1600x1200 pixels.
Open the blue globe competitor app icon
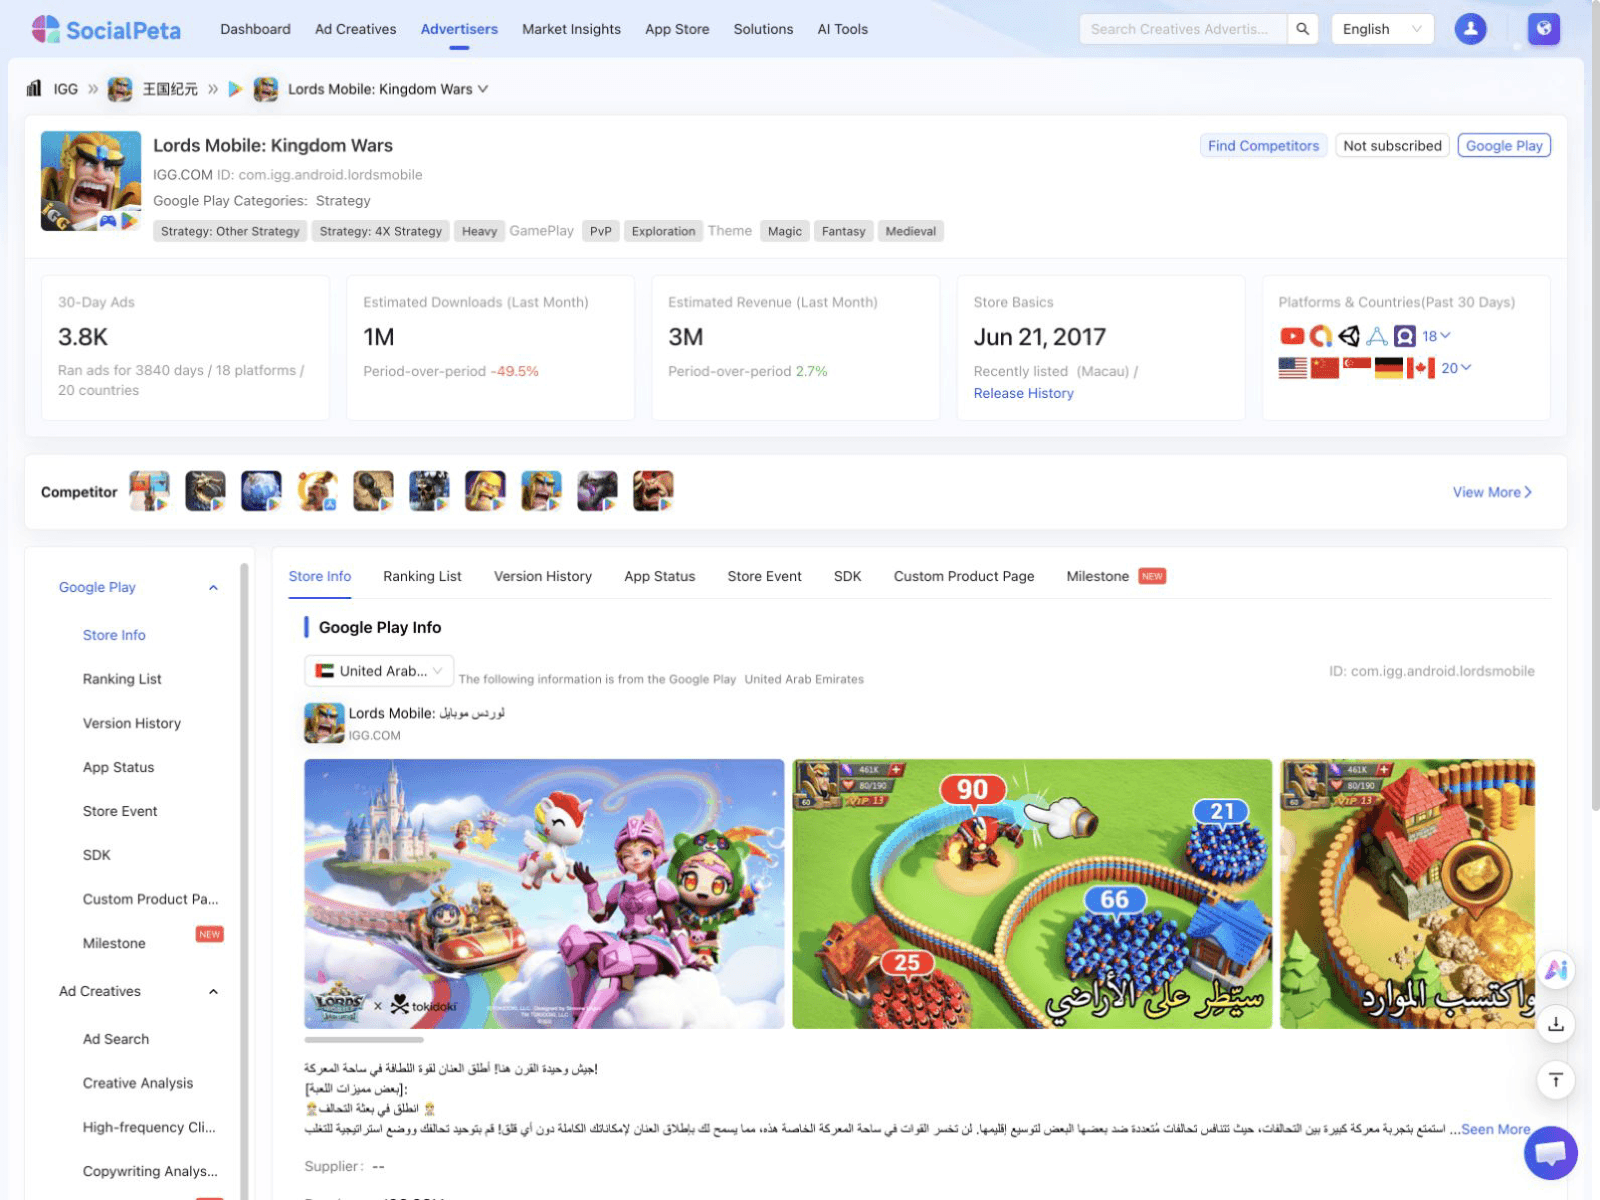261,491
